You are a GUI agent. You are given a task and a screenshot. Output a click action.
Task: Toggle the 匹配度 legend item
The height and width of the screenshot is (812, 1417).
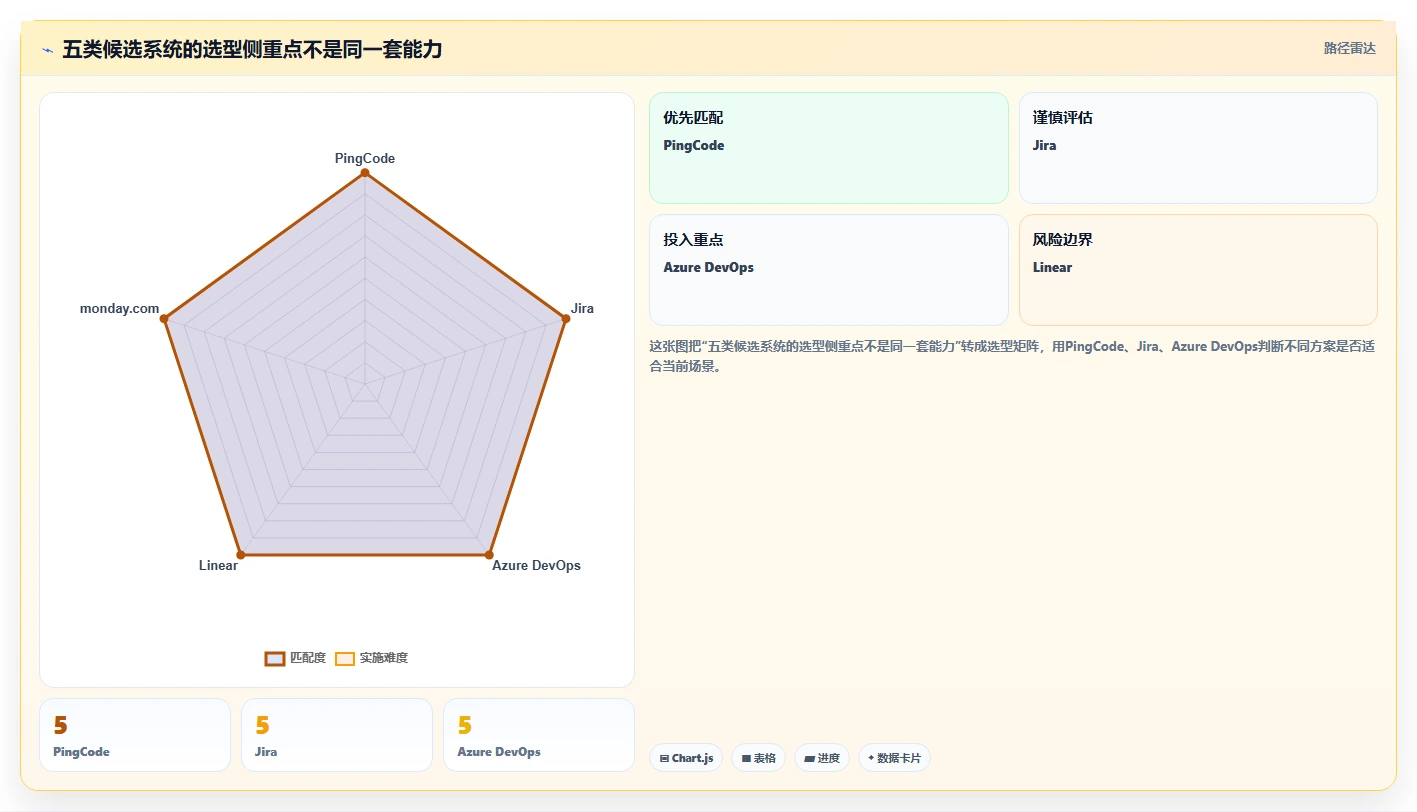click(296, 658)
